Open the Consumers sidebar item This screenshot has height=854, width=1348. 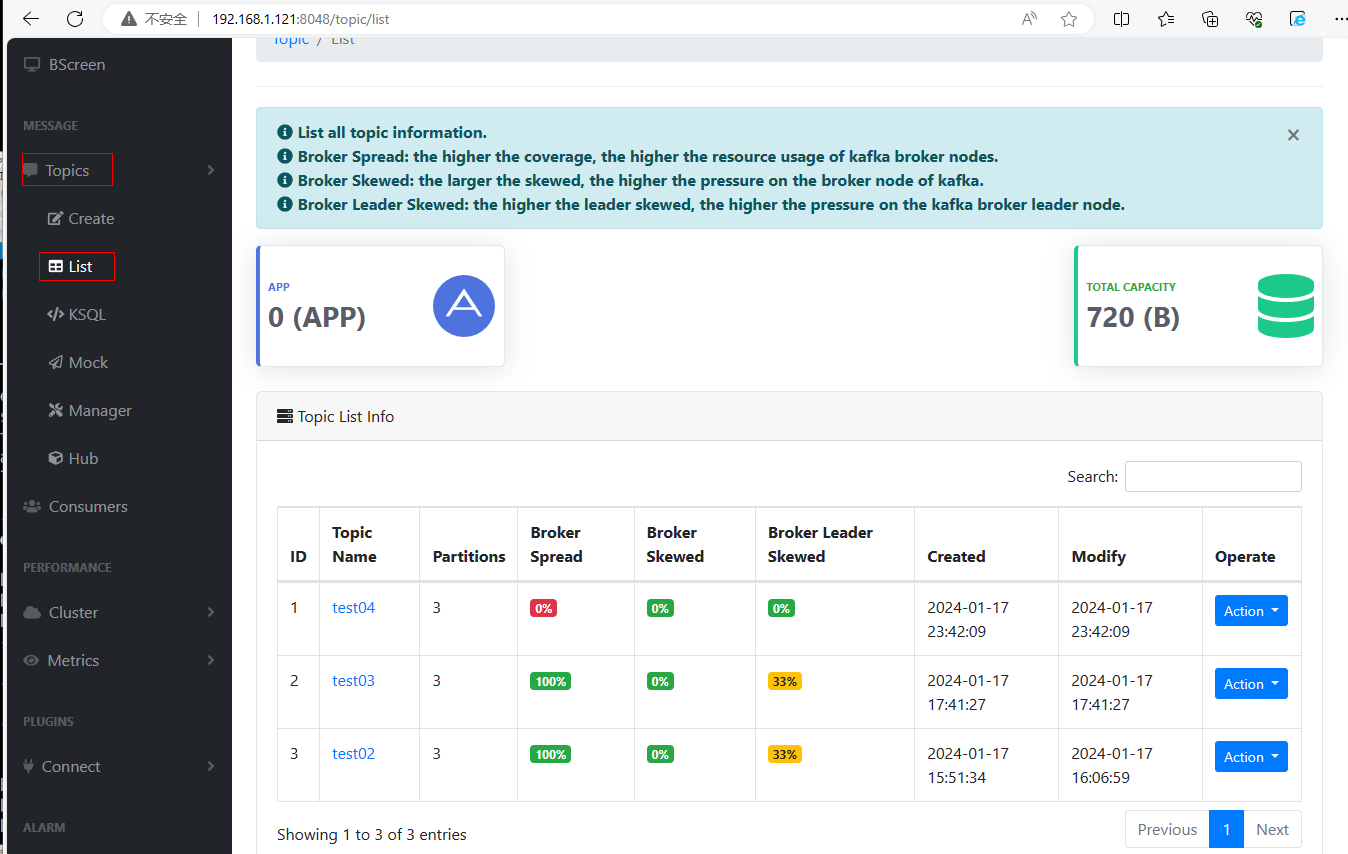pos(87,506)
